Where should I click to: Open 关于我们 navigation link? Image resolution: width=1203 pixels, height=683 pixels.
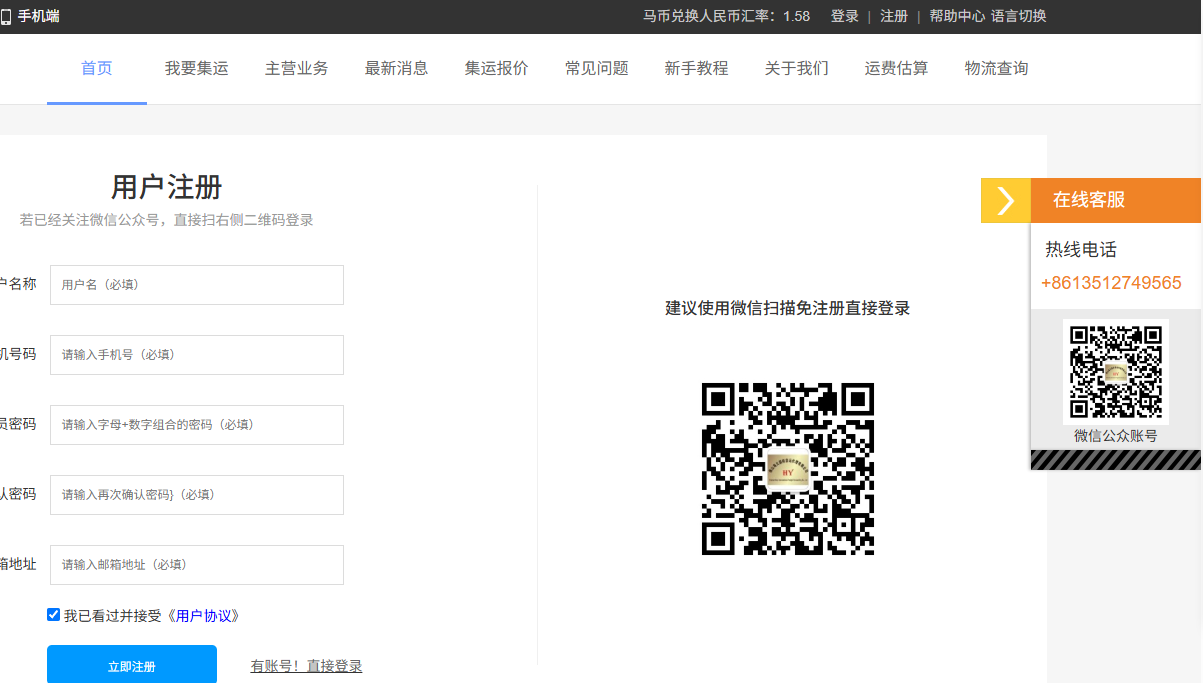tap(797, 68)
